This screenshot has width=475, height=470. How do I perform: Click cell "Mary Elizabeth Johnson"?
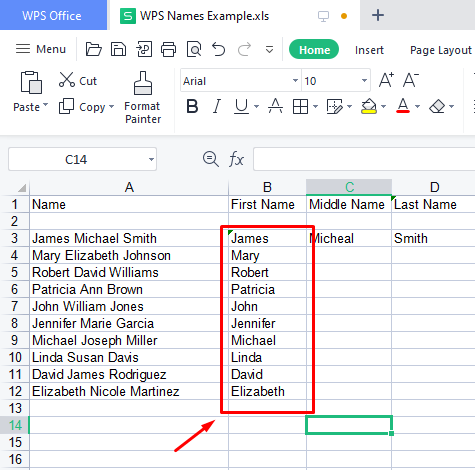pos(129,255)
